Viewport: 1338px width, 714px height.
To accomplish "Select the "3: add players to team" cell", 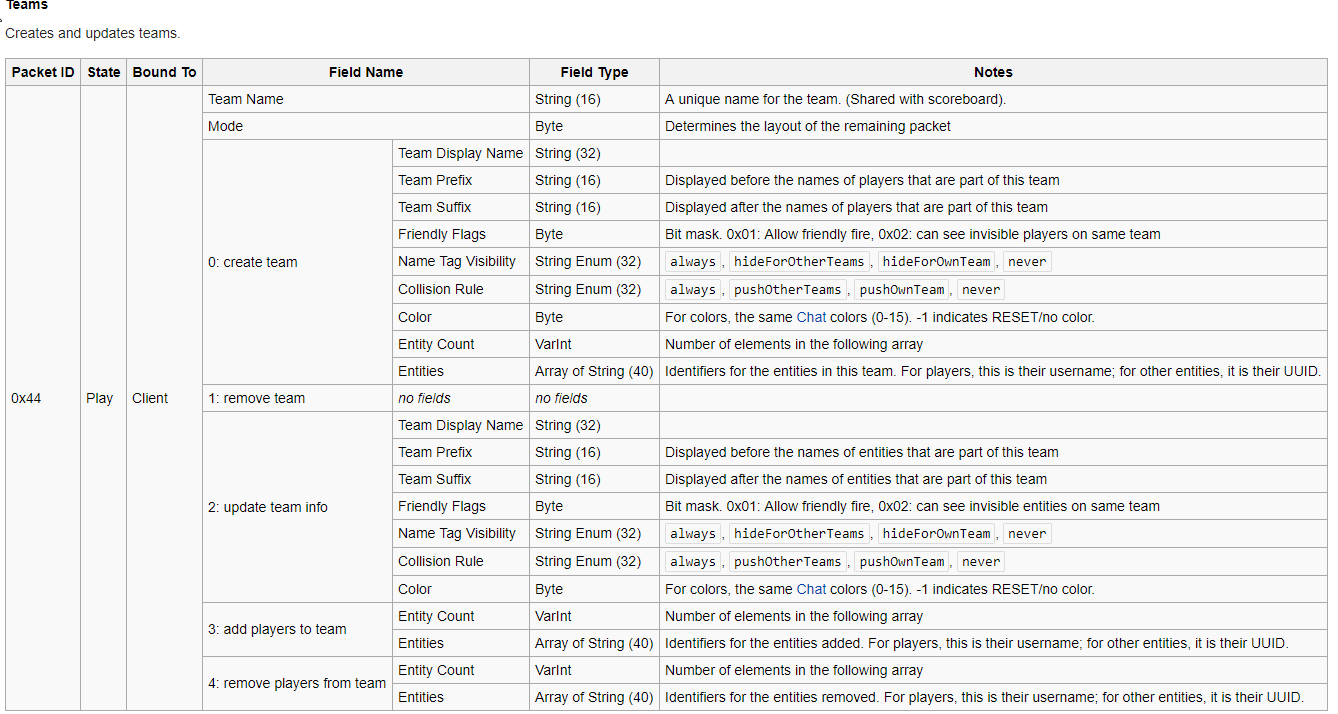I will (x=297, y=629).
